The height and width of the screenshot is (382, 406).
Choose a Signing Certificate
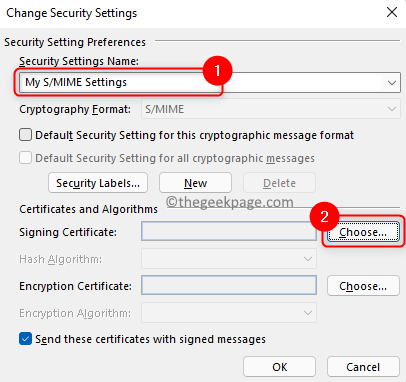[363, 232]
